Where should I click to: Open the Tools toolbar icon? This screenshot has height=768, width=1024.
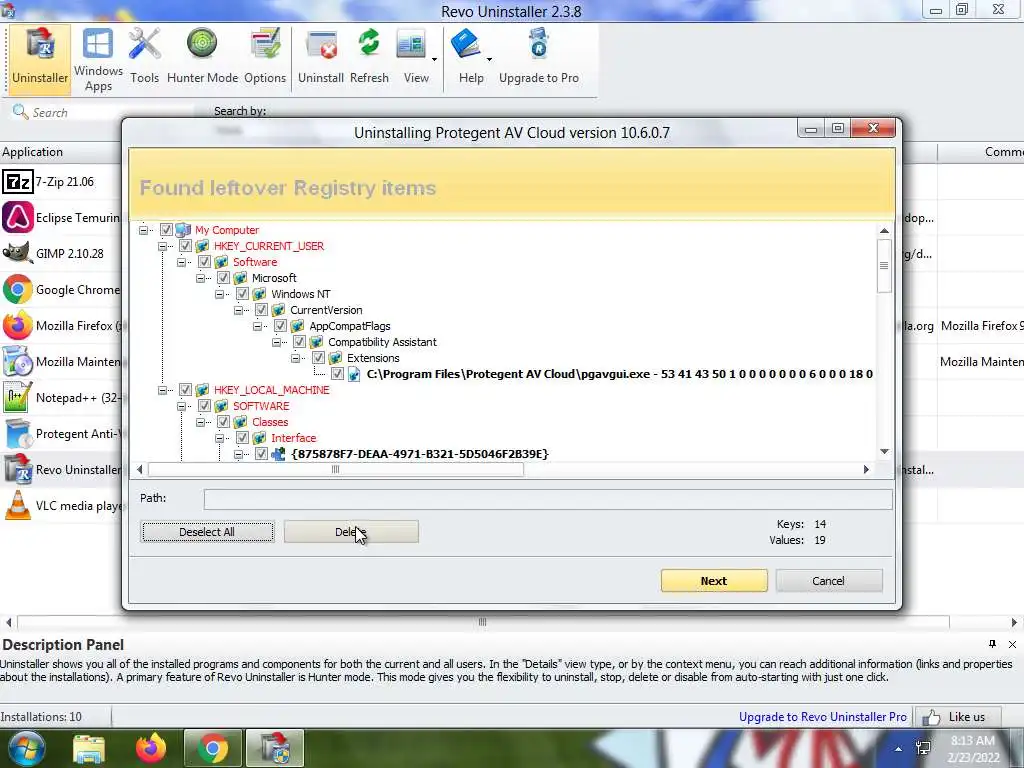tap(144, 57)
